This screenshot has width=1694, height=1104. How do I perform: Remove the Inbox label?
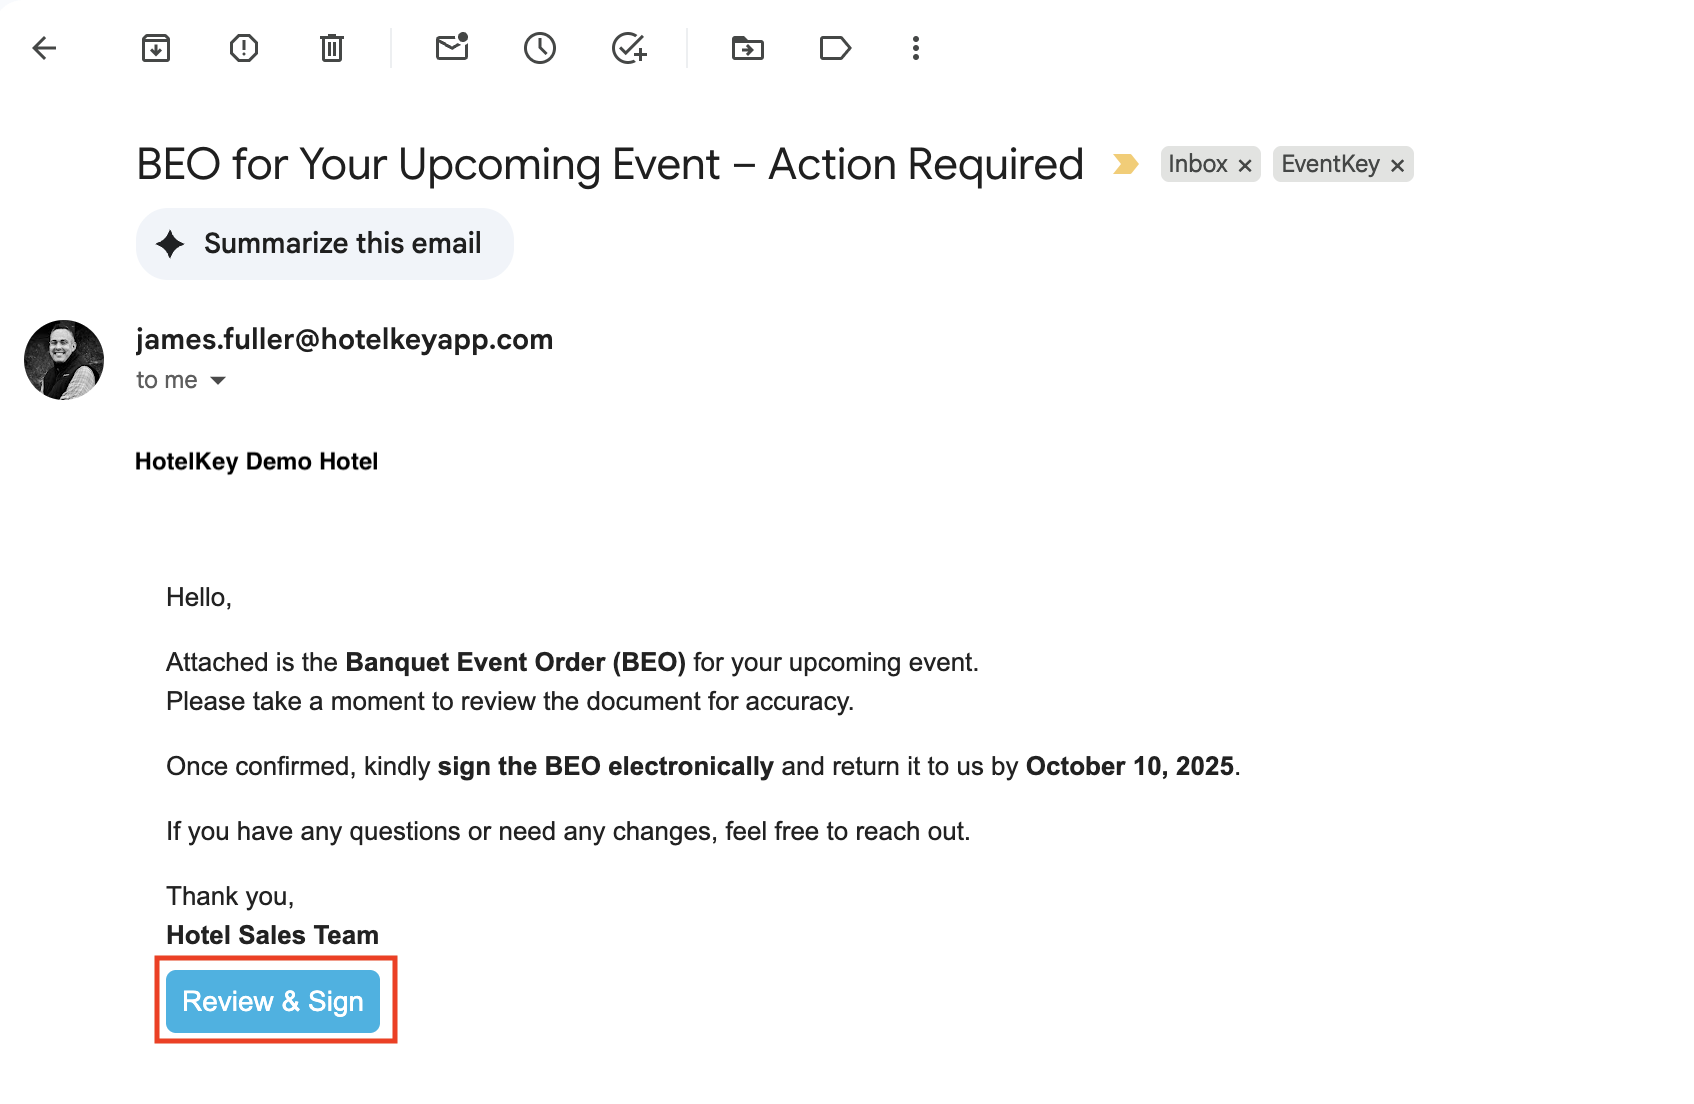(x=1245, y=166)
